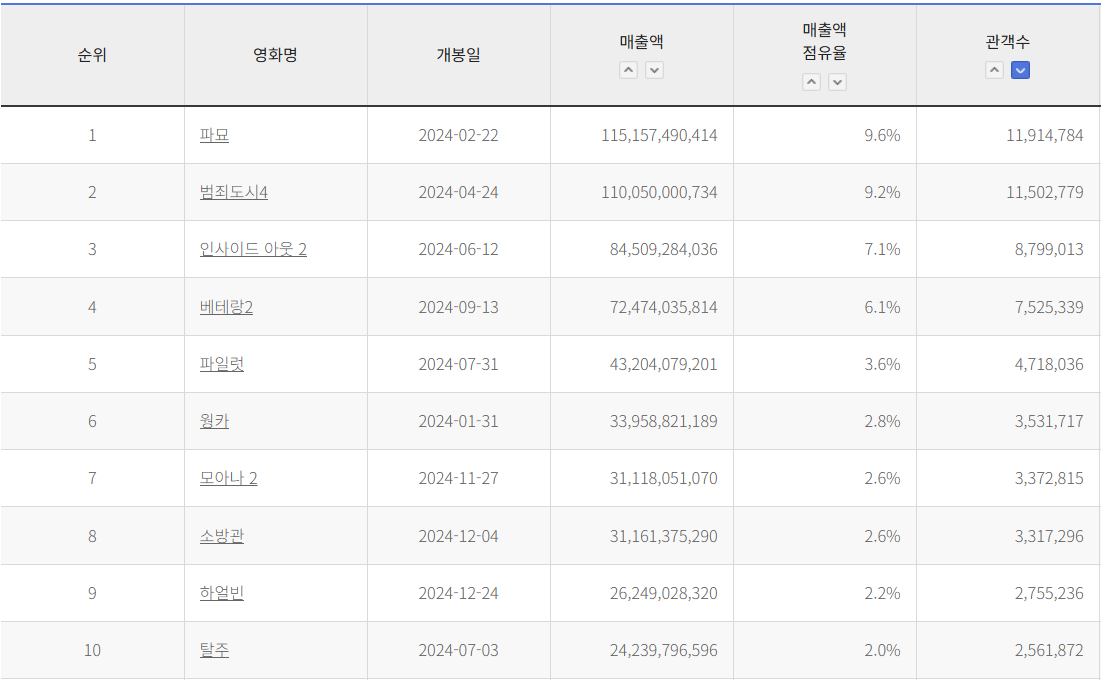View the 소방관 movie details

pyautogui.click(x=221, y=536)
